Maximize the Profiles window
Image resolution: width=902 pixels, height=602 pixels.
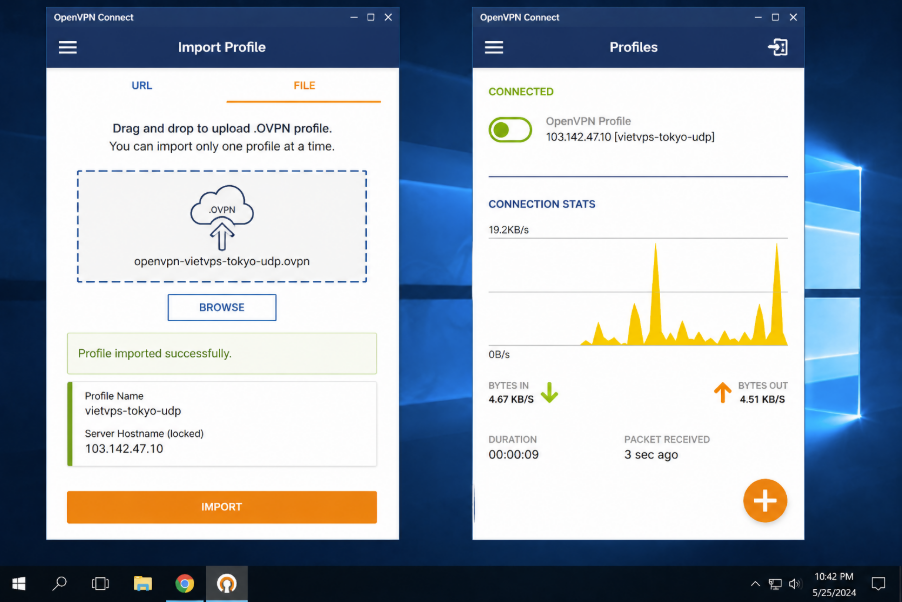click(x=775, y=17)
